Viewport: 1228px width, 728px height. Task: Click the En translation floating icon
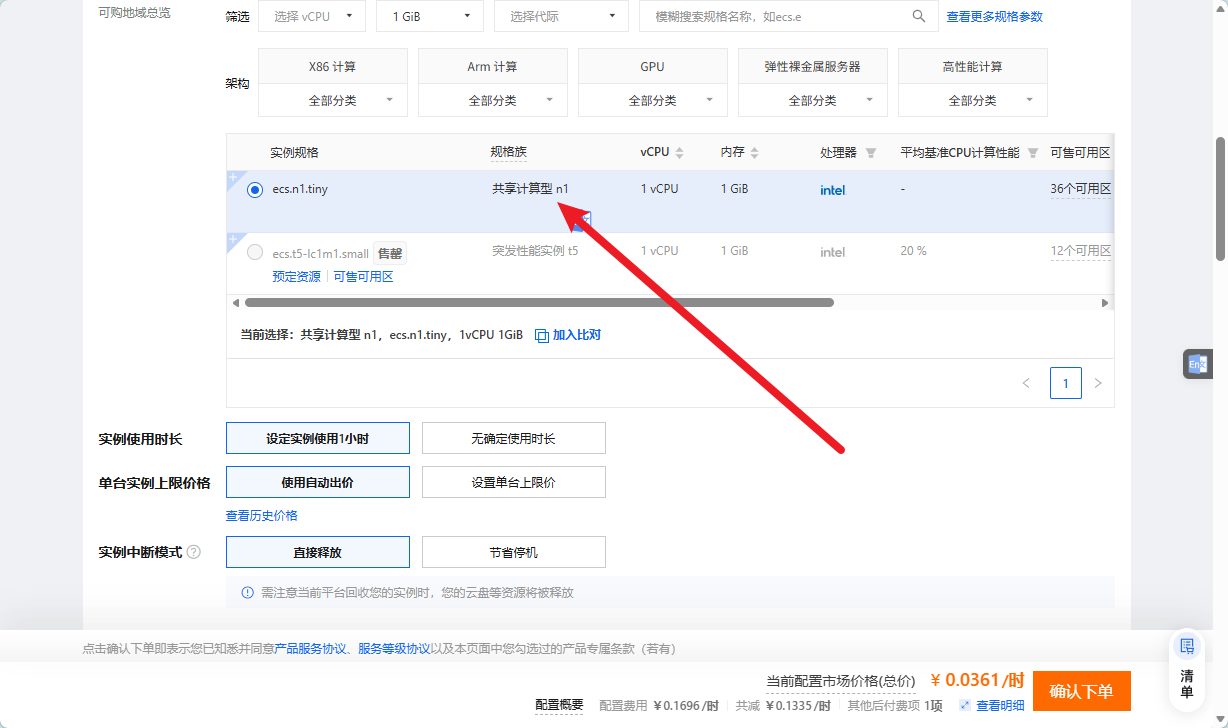pos(1197,365)
